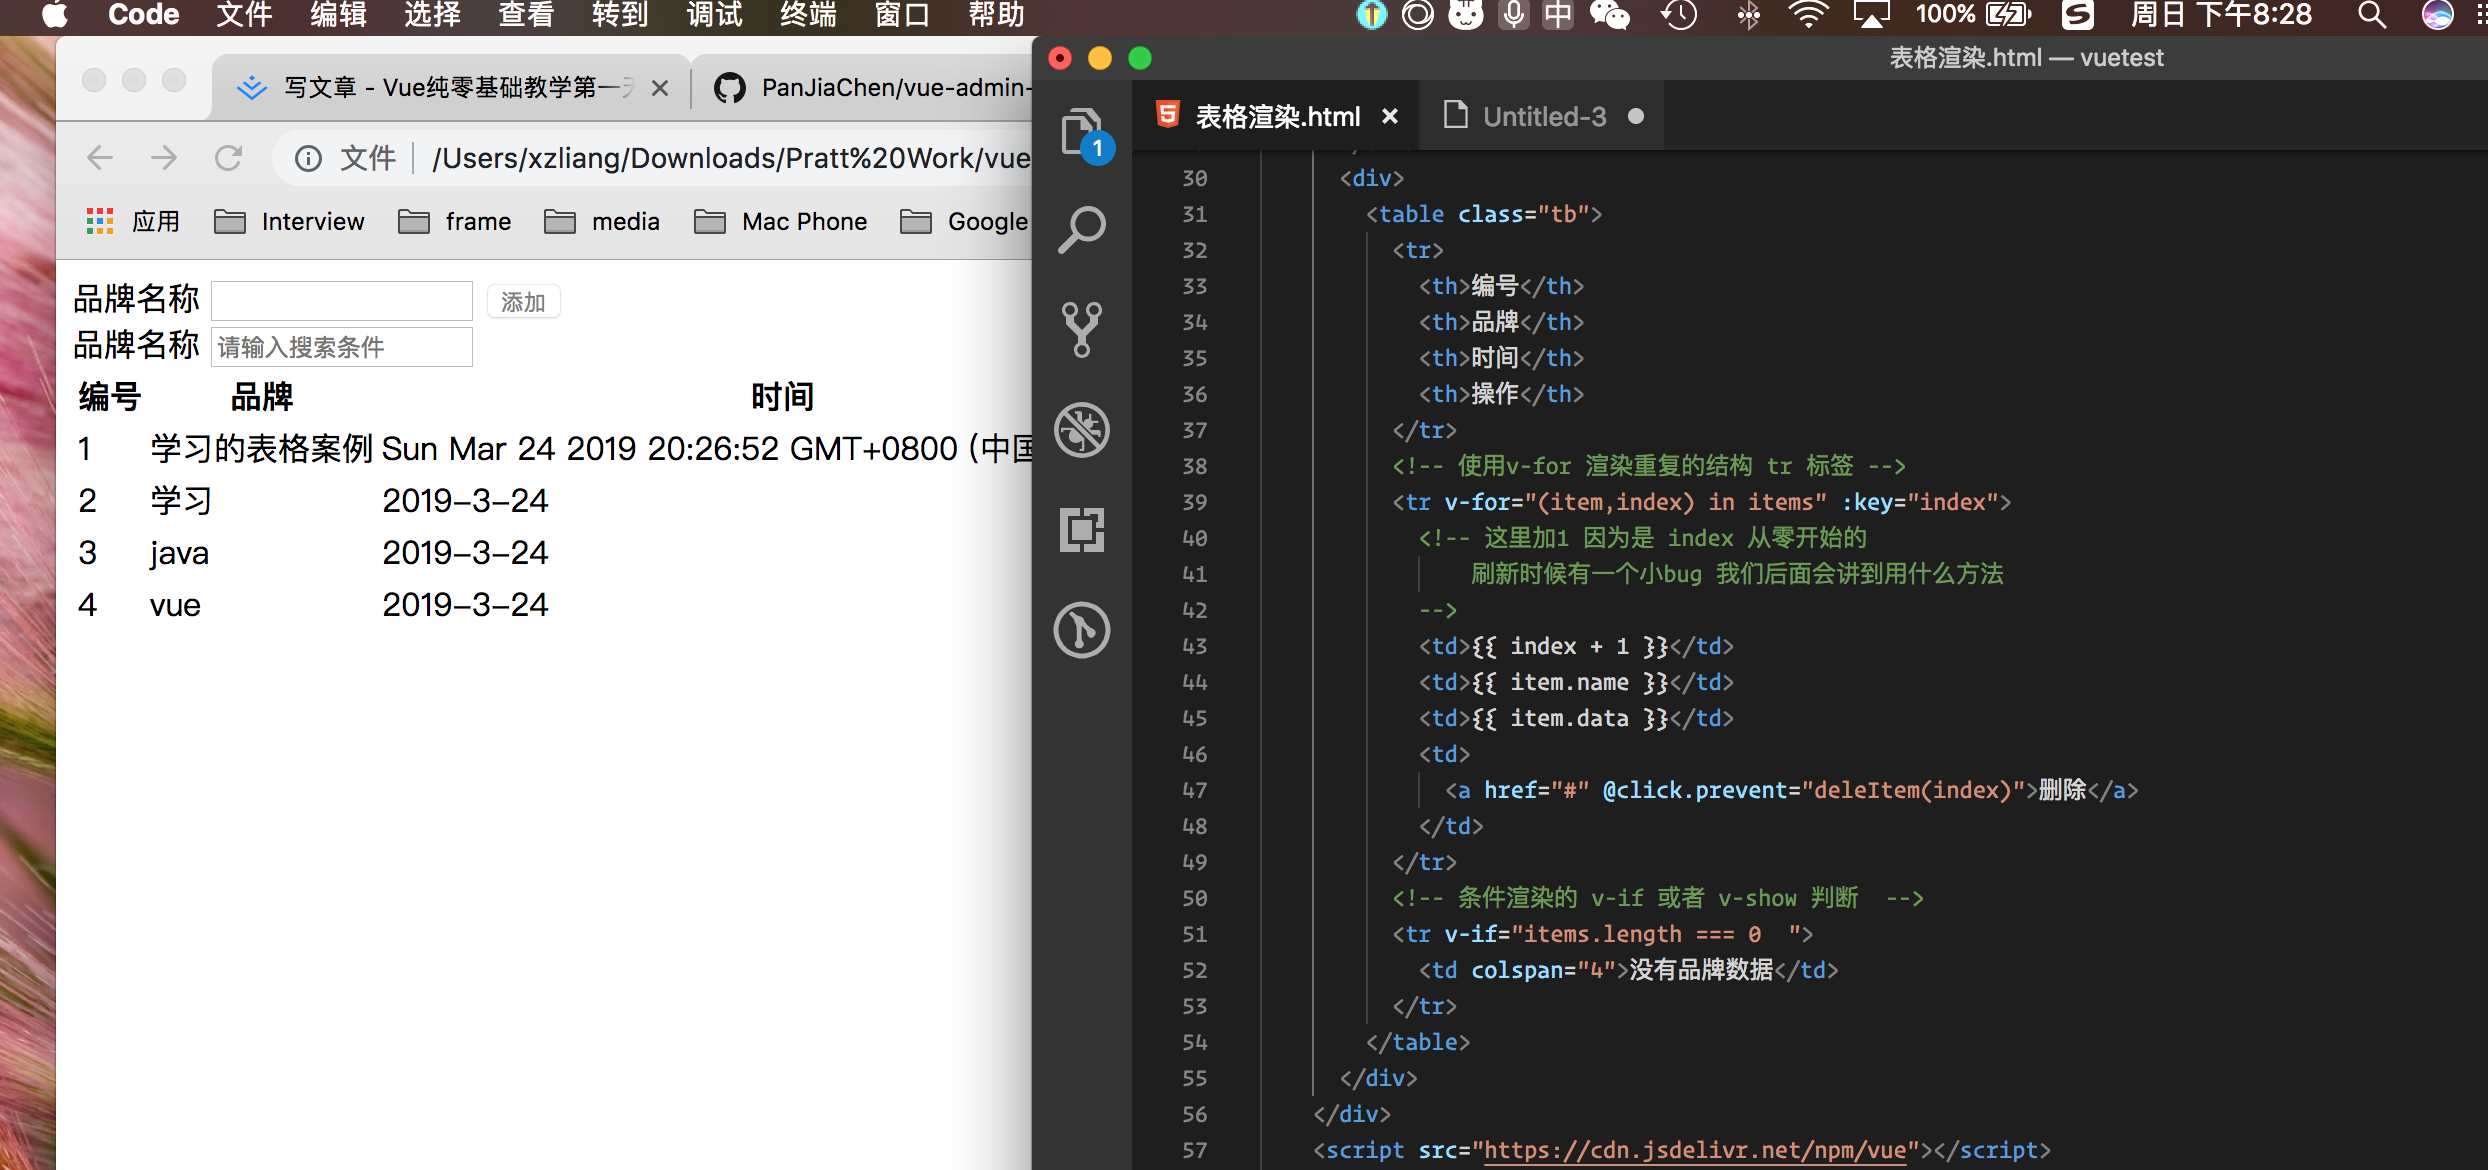Open the Extensions panel icon

[1081, 529]
